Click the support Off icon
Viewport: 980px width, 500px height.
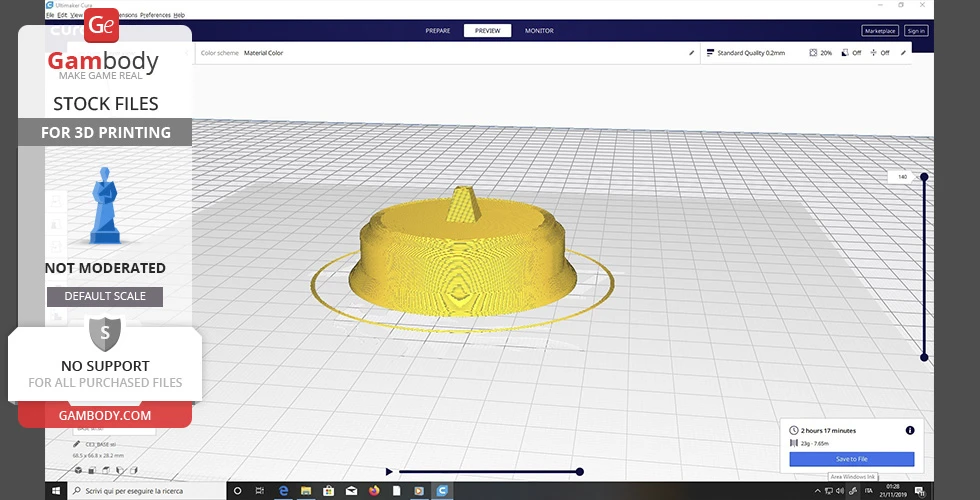click(845, 53)
